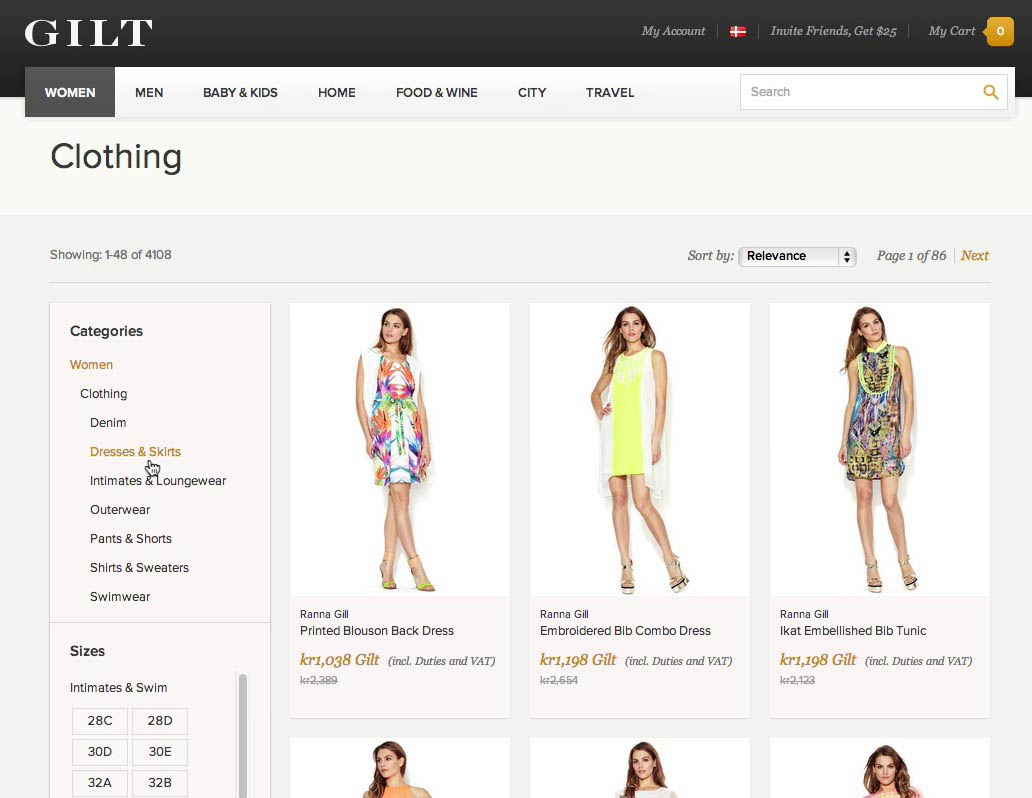Open the Food & Wine tab
The height and width of the screenshot is (798, 1032).
click(436, 92)
